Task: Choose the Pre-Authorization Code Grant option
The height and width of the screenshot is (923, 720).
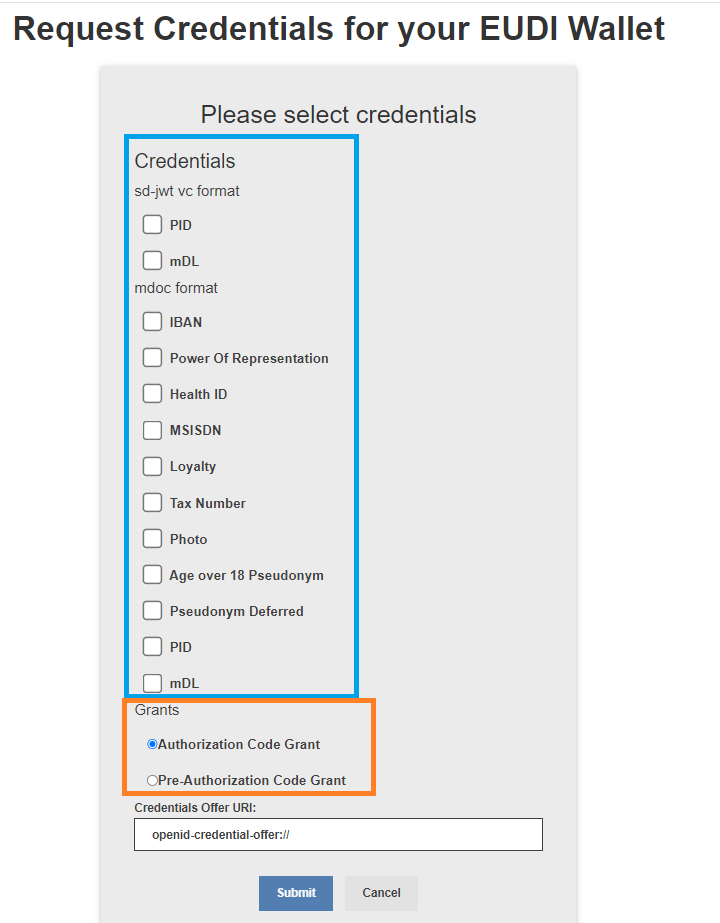Action: pyautogui.click(x=152, y=780)
